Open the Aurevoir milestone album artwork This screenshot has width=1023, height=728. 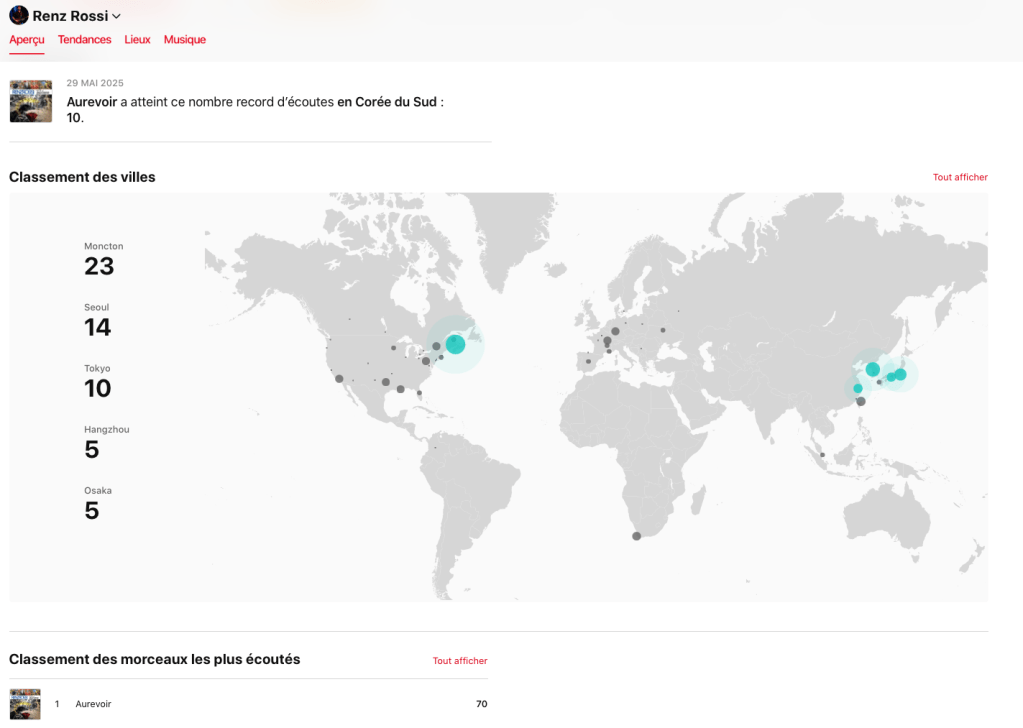coord(31,101)
